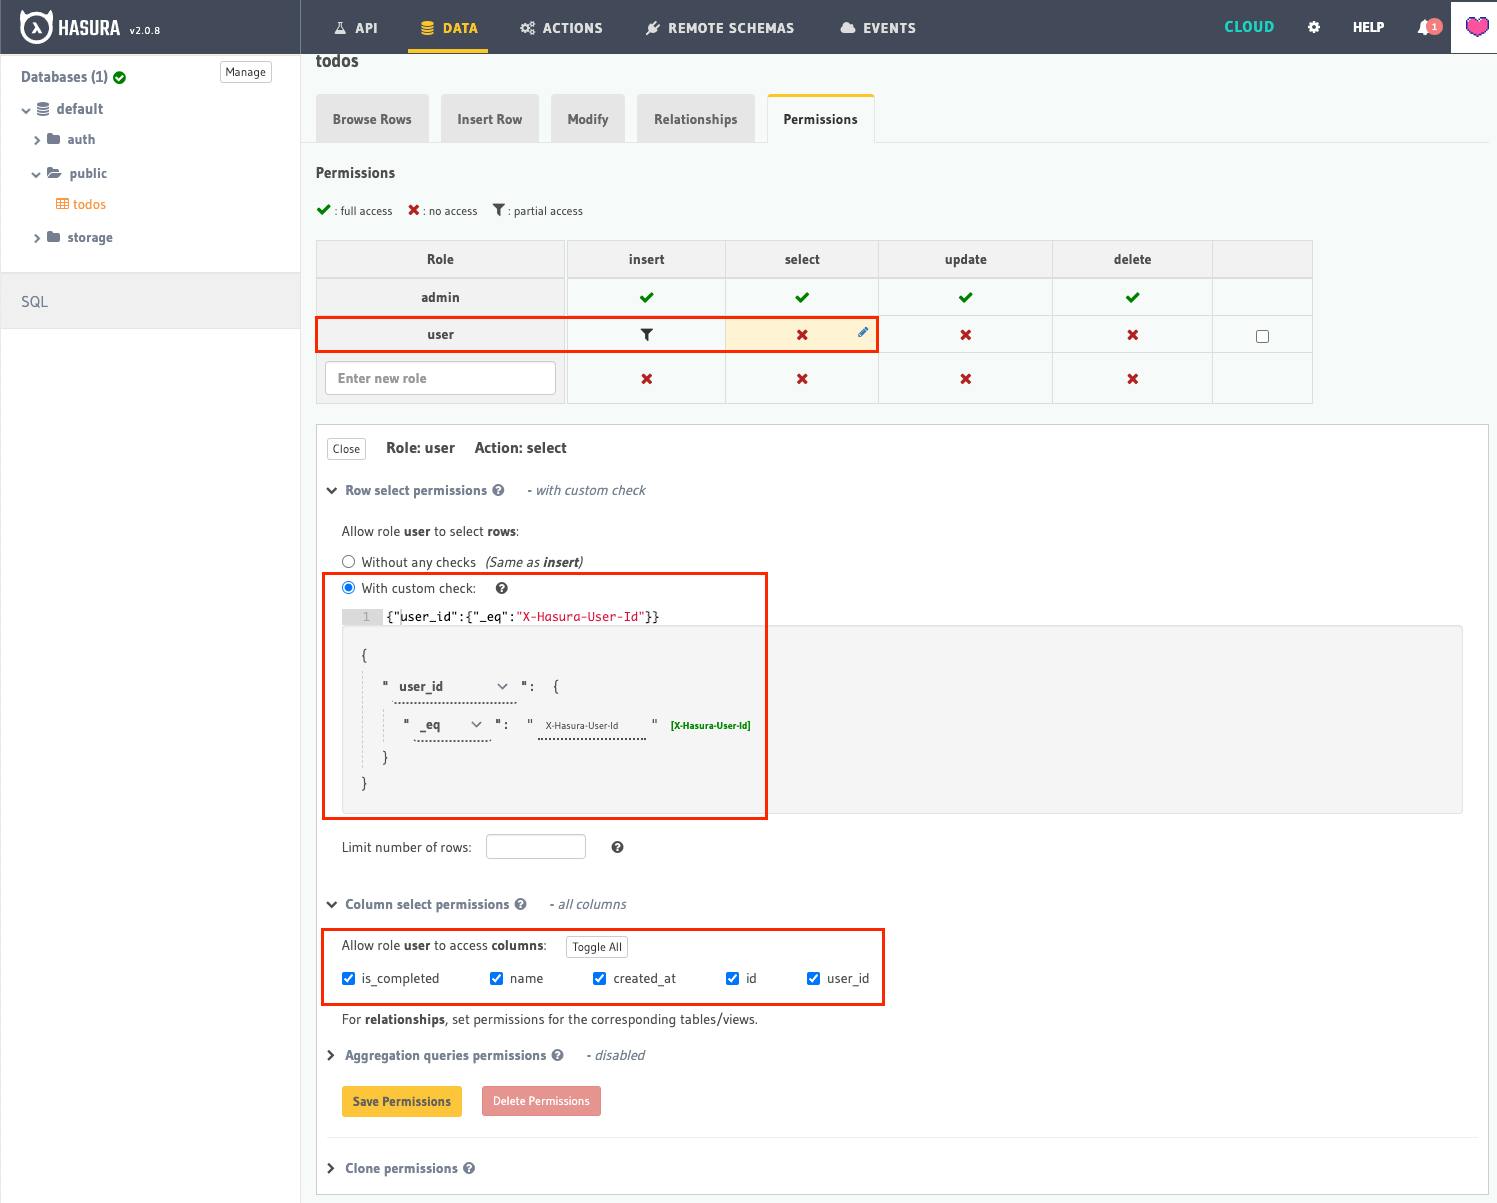Expand the storage schema folder
The height and width of the screenshot is (1203, 1497).
tap(37, 238)
